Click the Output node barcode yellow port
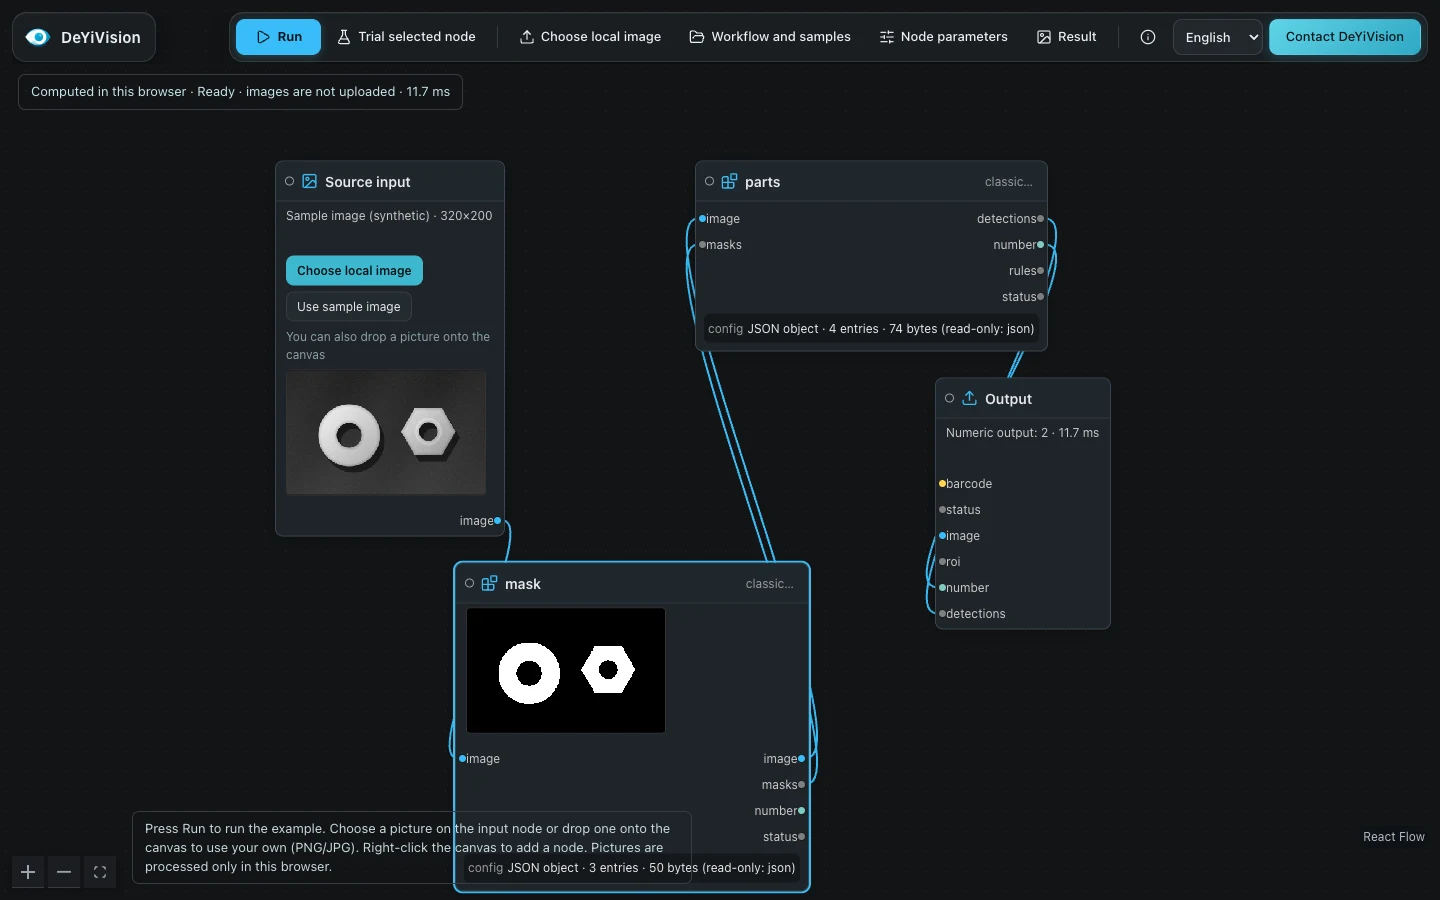Screen dimensions: 1440x900 coord(942,484)
